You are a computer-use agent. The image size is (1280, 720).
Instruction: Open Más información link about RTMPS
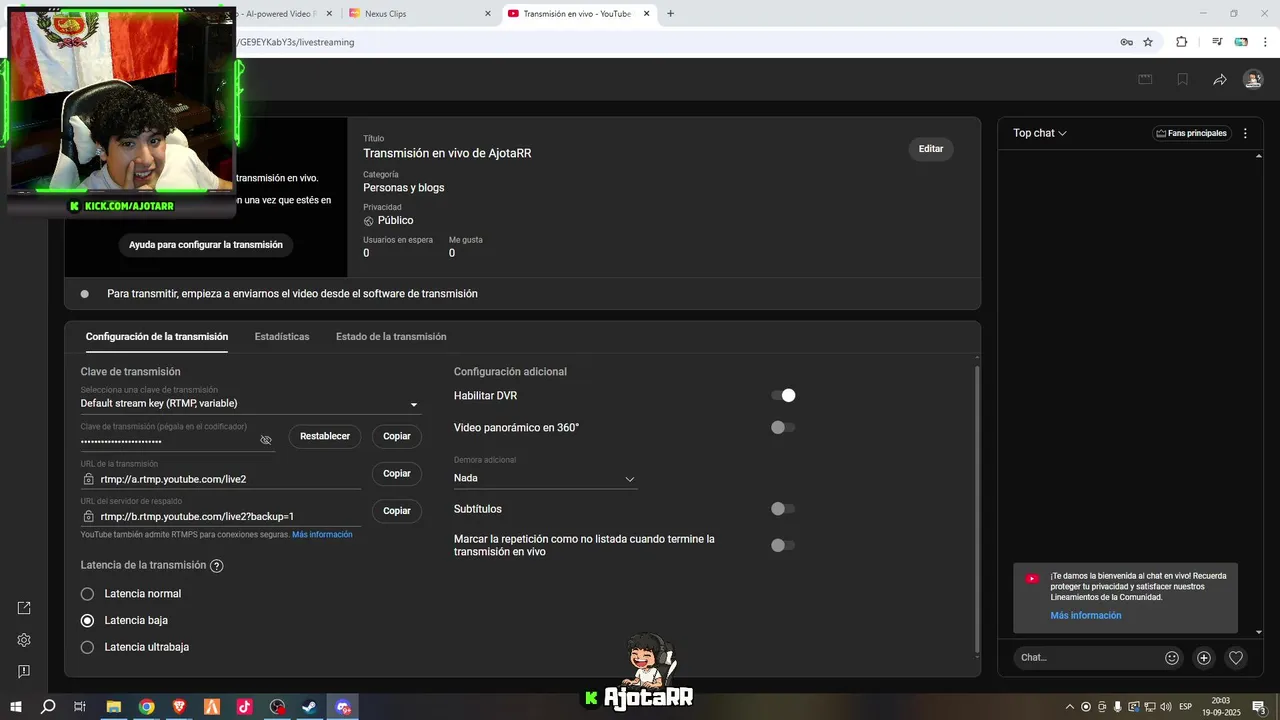pos(322,535)
